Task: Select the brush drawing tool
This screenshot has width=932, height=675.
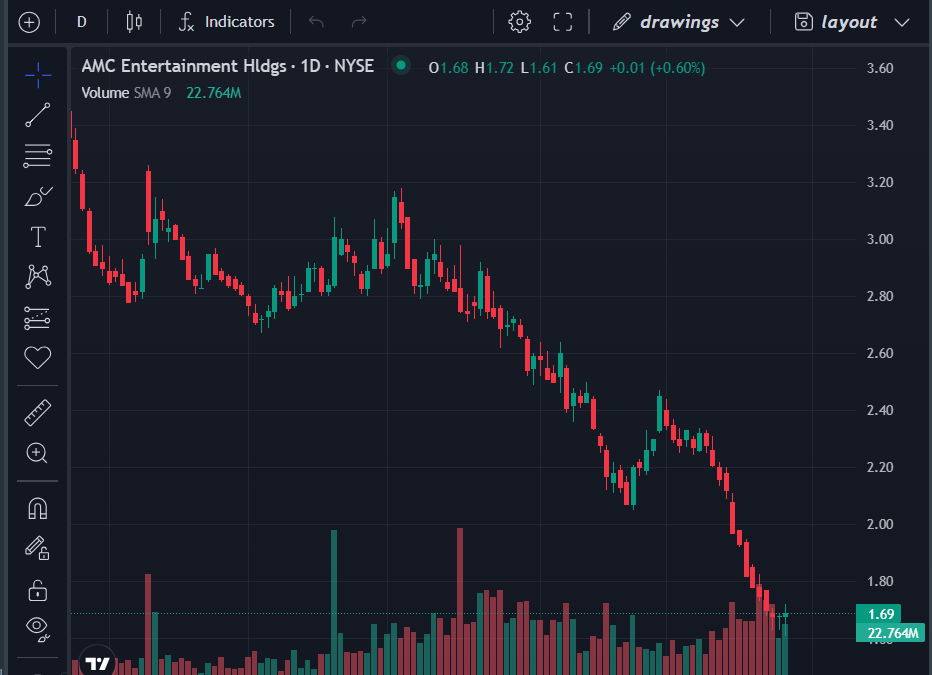Action: point(38,196)
